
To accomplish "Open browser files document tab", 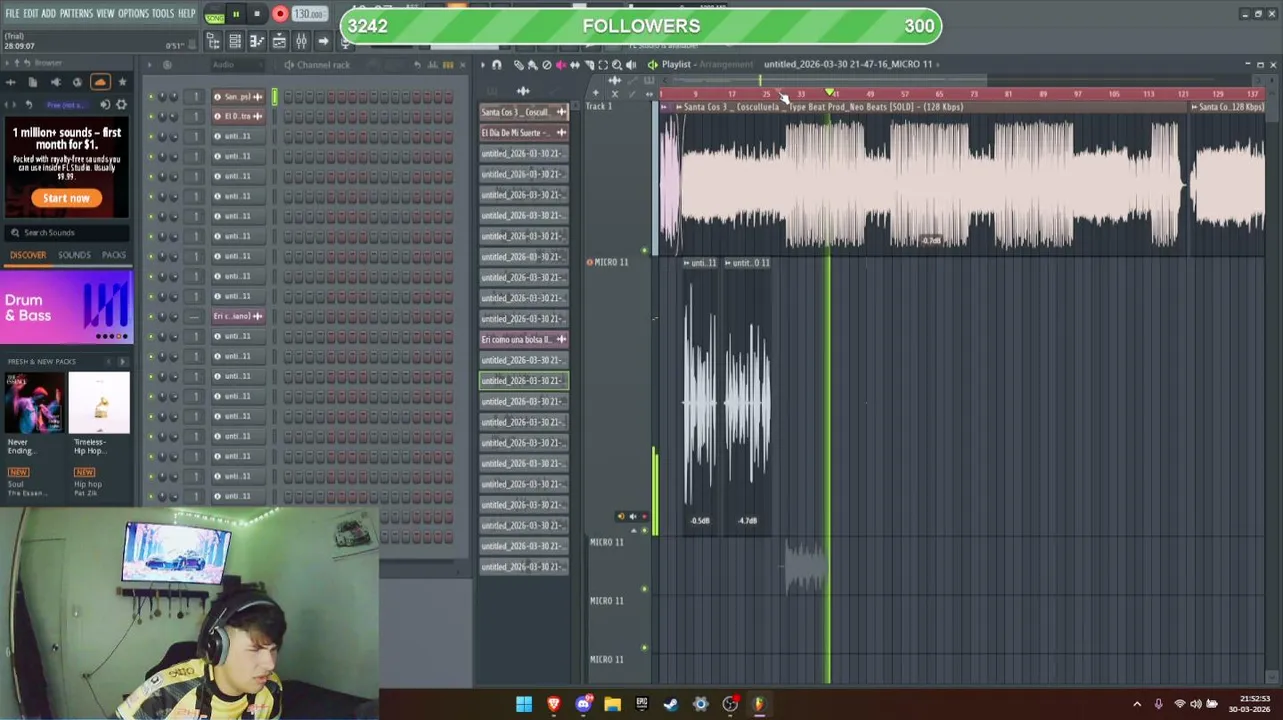I will point(33,82).
